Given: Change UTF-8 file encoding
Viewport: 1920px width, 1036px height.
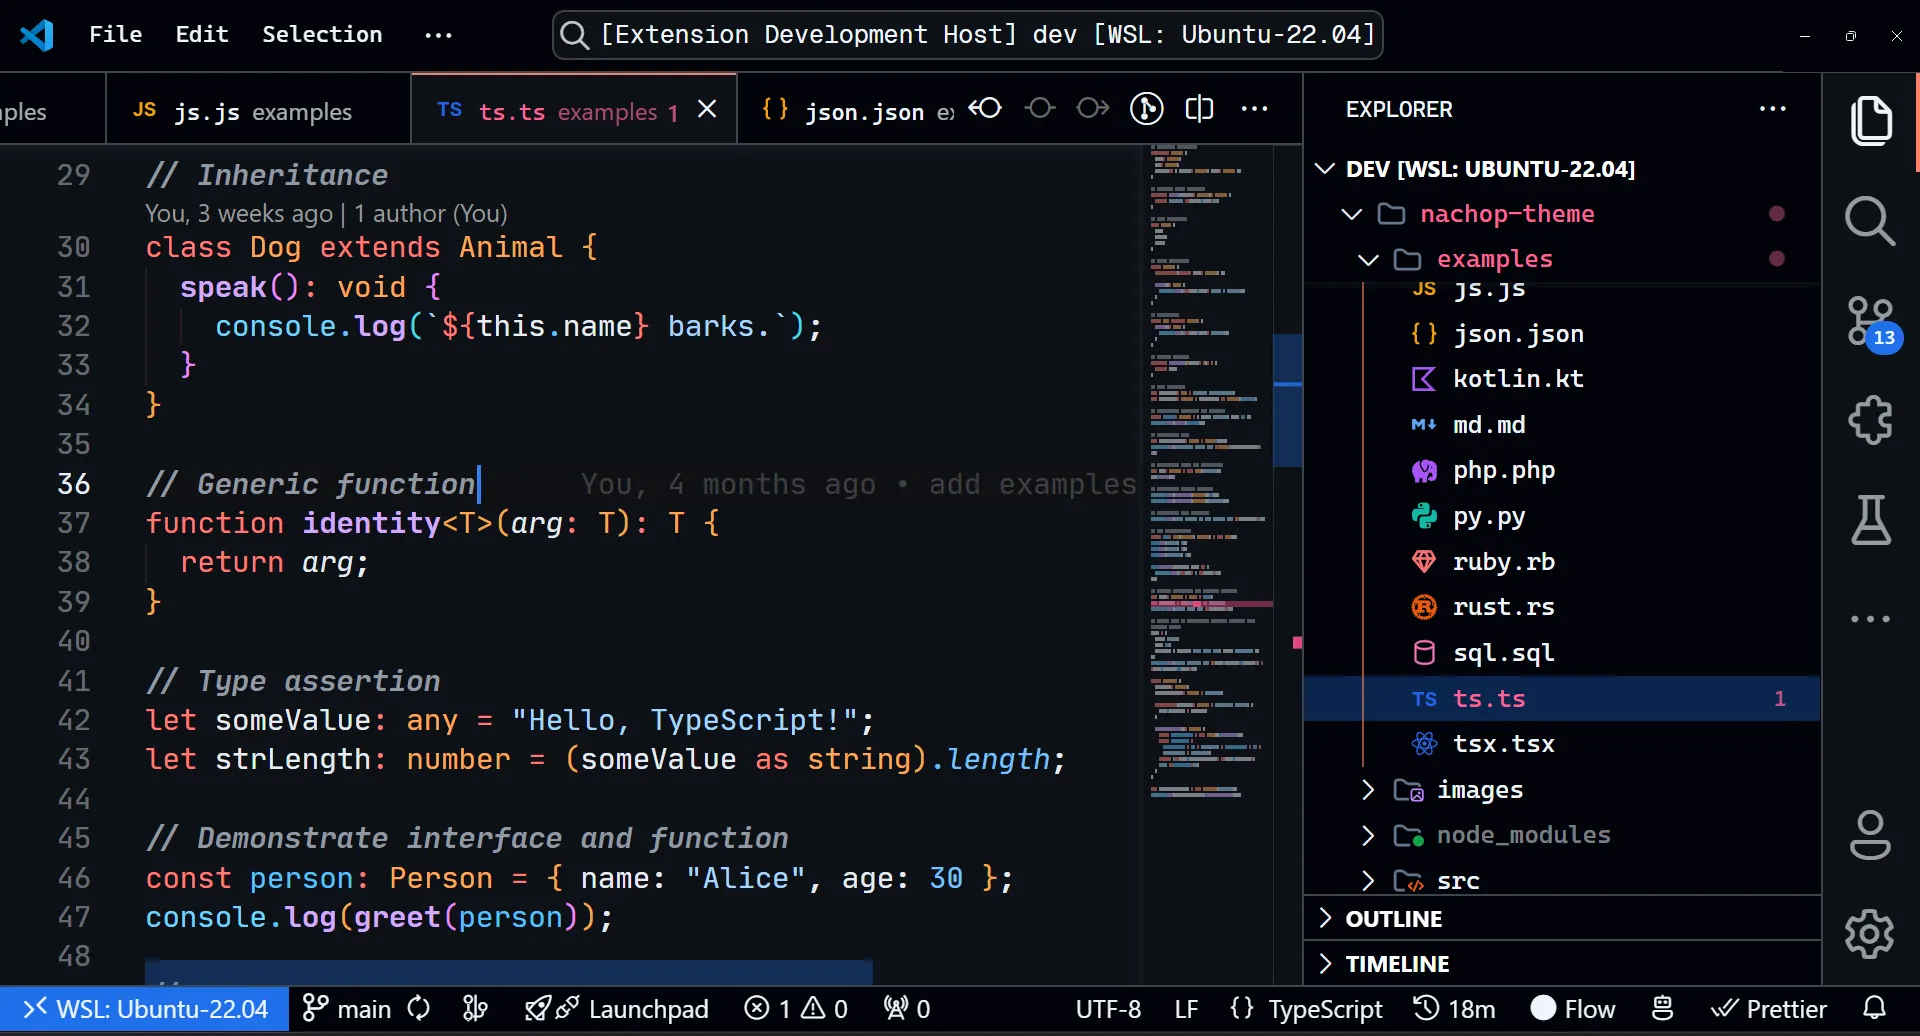Looking at the screenshot, I should (x=1108, y=1009).
